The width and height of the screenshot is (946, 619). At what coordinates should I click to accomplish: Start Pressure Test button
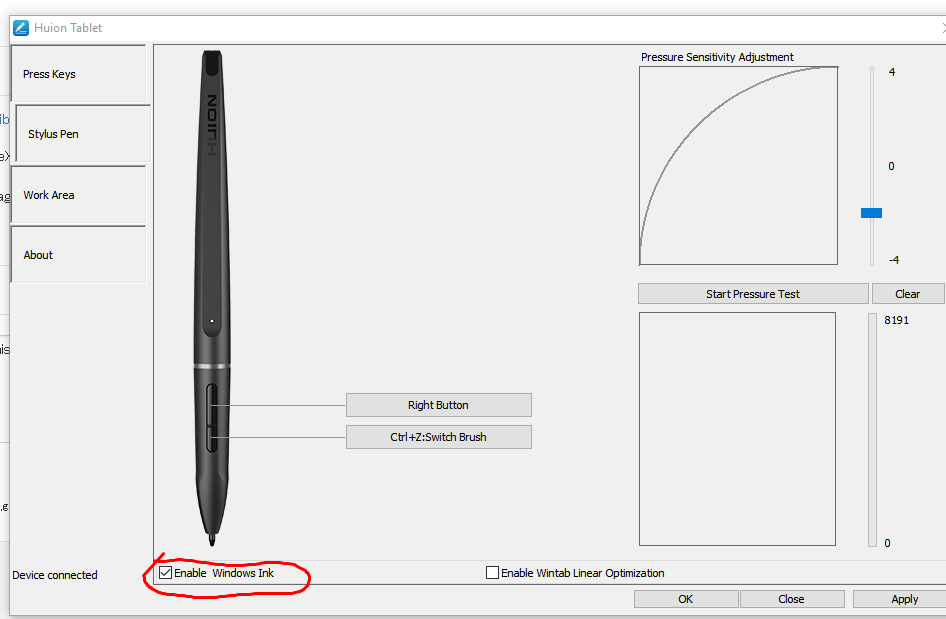753,294
